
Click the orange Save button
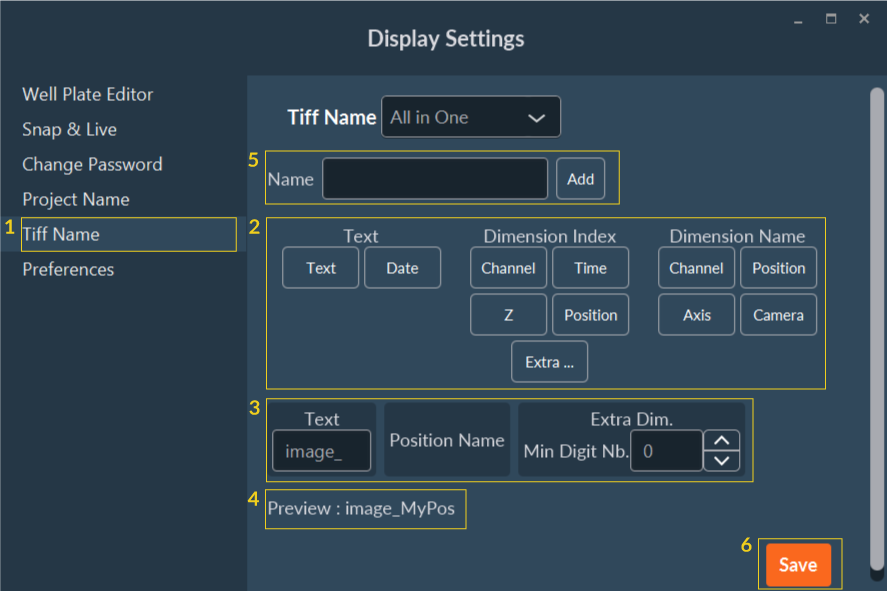tap(798, 564)
